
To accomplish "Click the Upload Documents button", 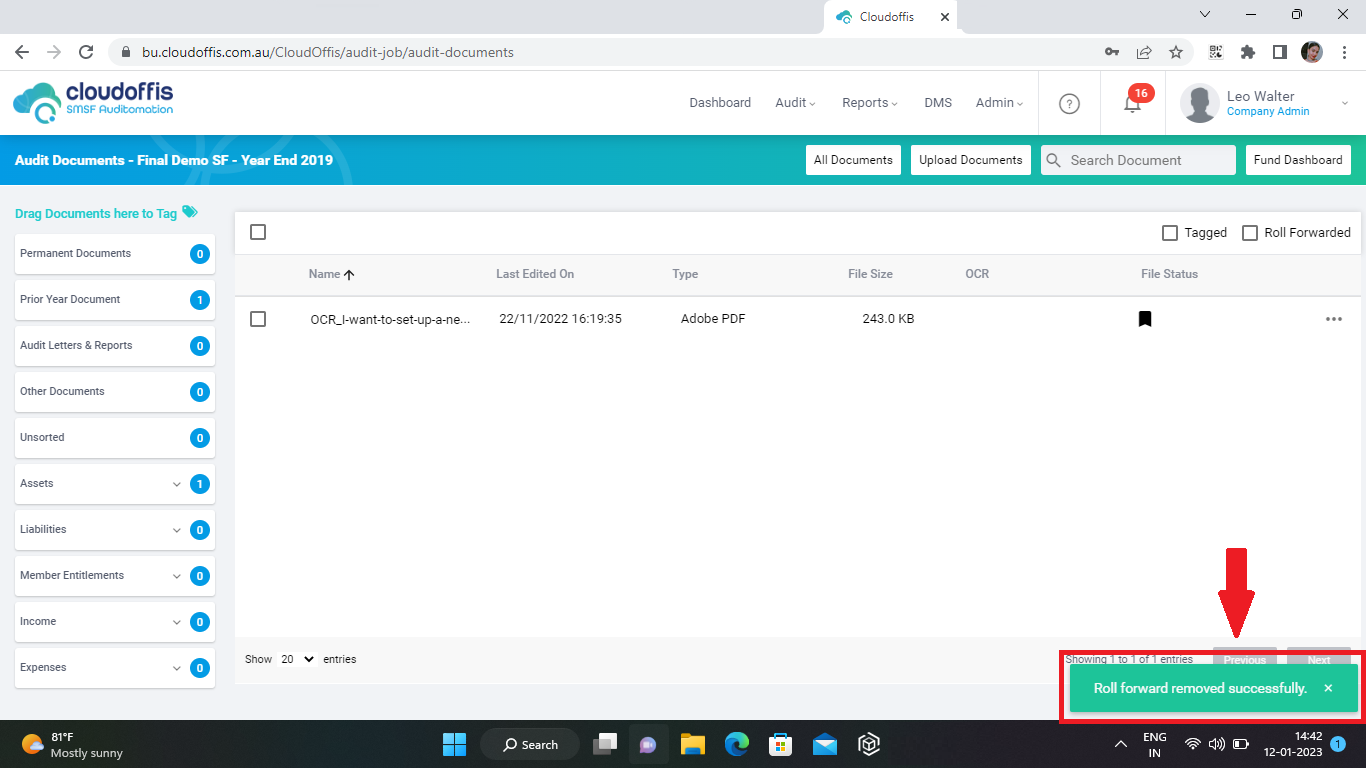I will [970, 160].
